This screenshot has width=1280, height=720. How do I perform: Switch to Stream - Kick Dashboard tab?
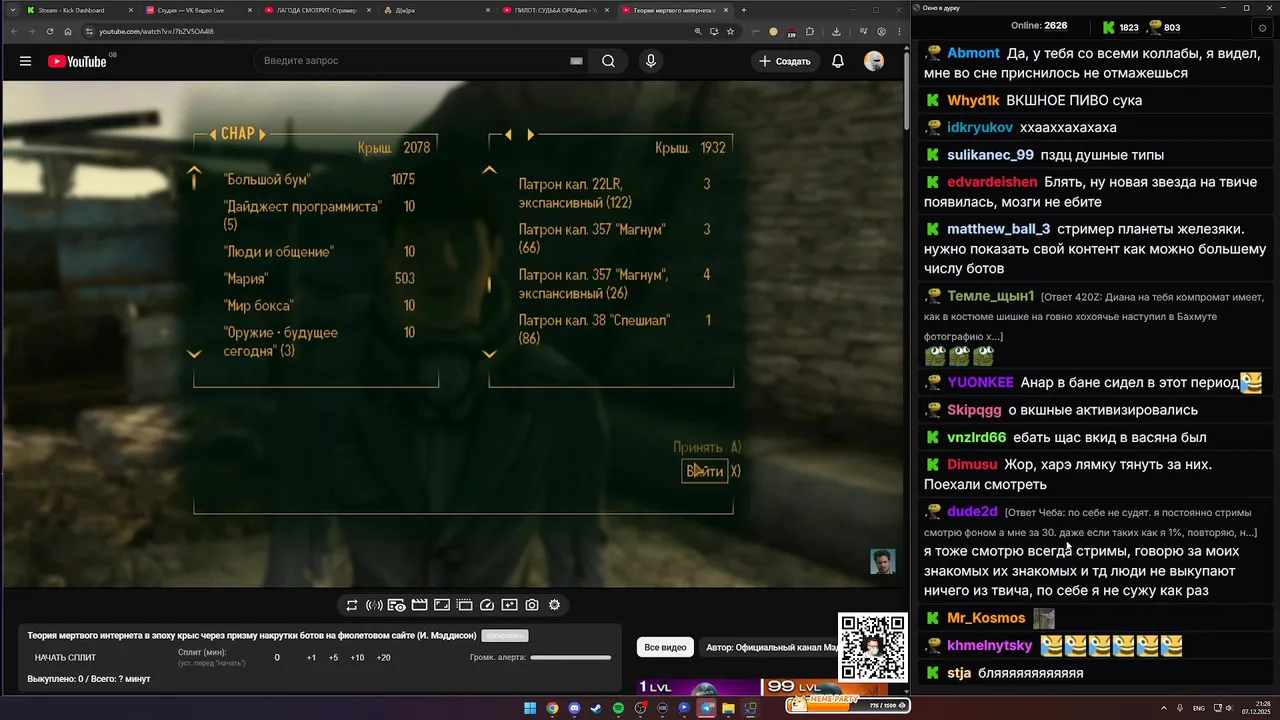(x=78, y=10)
